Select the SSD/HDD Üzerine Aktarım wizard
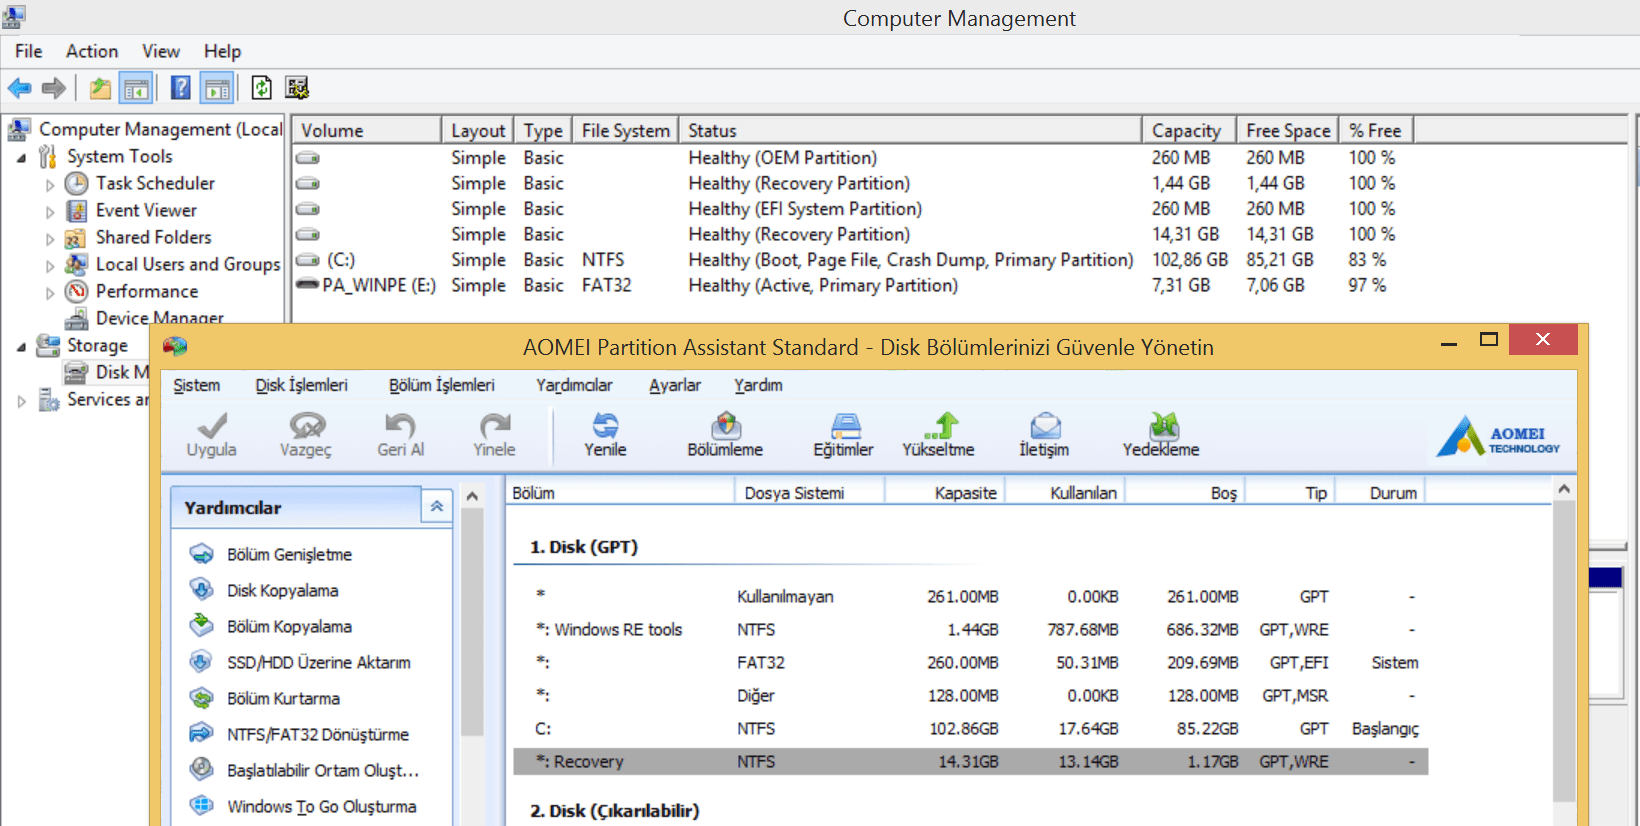This screenshot has width=1640, height=826. 318,662
